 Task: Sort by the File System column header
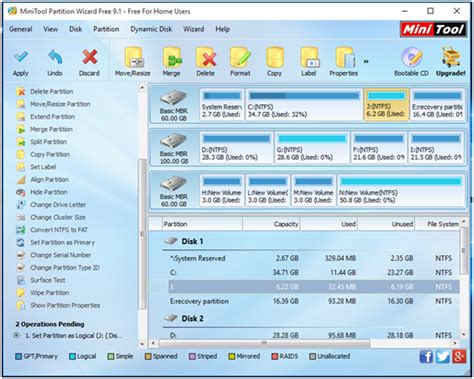pyautogui.click(x=437, y=224)
